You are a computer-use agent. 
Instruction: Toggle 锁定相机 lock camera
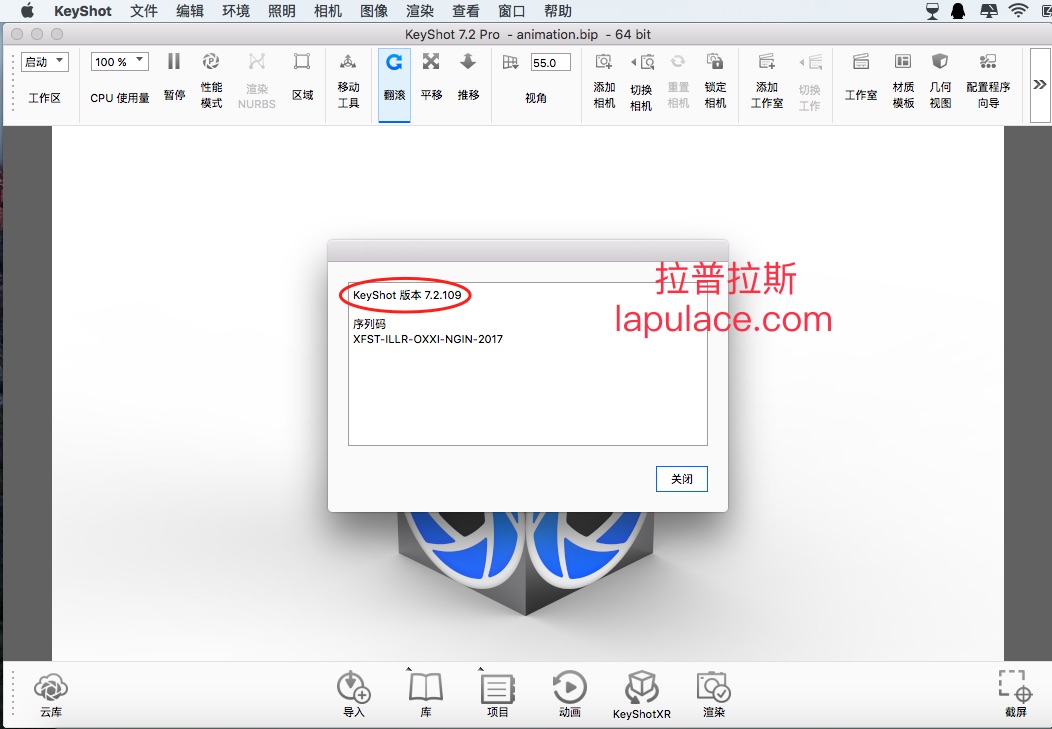715,80
